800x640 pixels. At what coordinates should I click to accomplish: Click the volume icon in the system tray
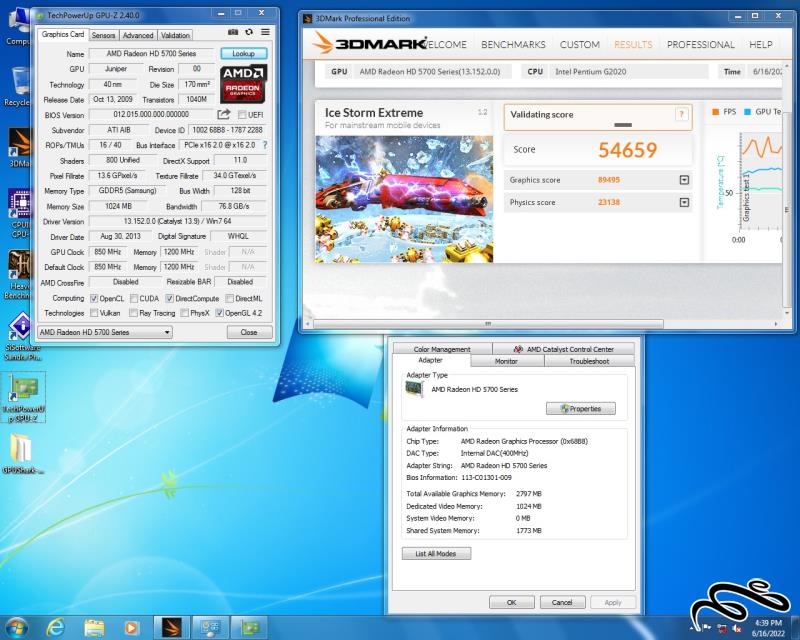736,628
